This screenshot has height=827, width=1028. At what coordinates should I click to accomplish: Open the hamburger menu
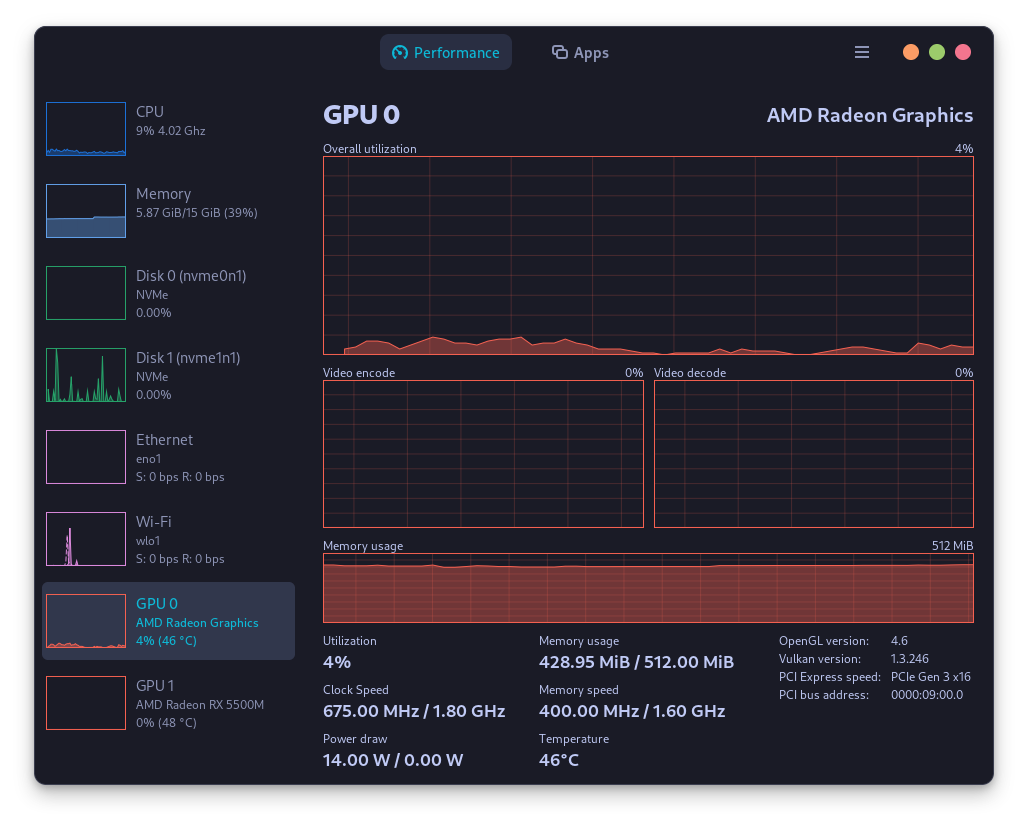(x=862, y=52)
